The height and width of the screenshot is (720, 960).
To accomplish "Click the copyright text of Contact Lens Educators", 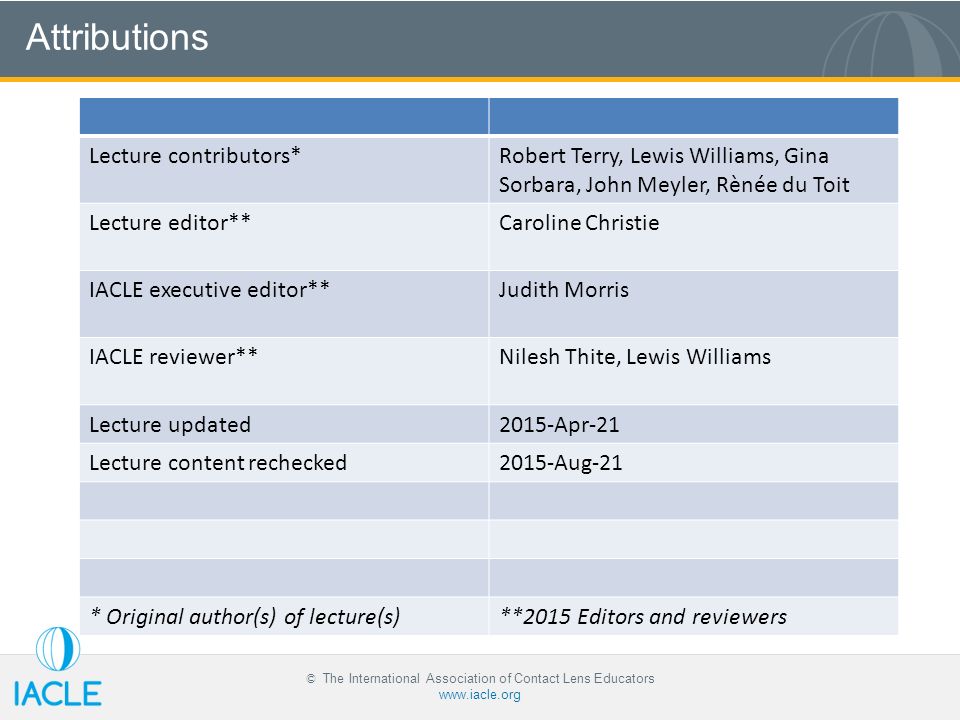I will point(480,678).
